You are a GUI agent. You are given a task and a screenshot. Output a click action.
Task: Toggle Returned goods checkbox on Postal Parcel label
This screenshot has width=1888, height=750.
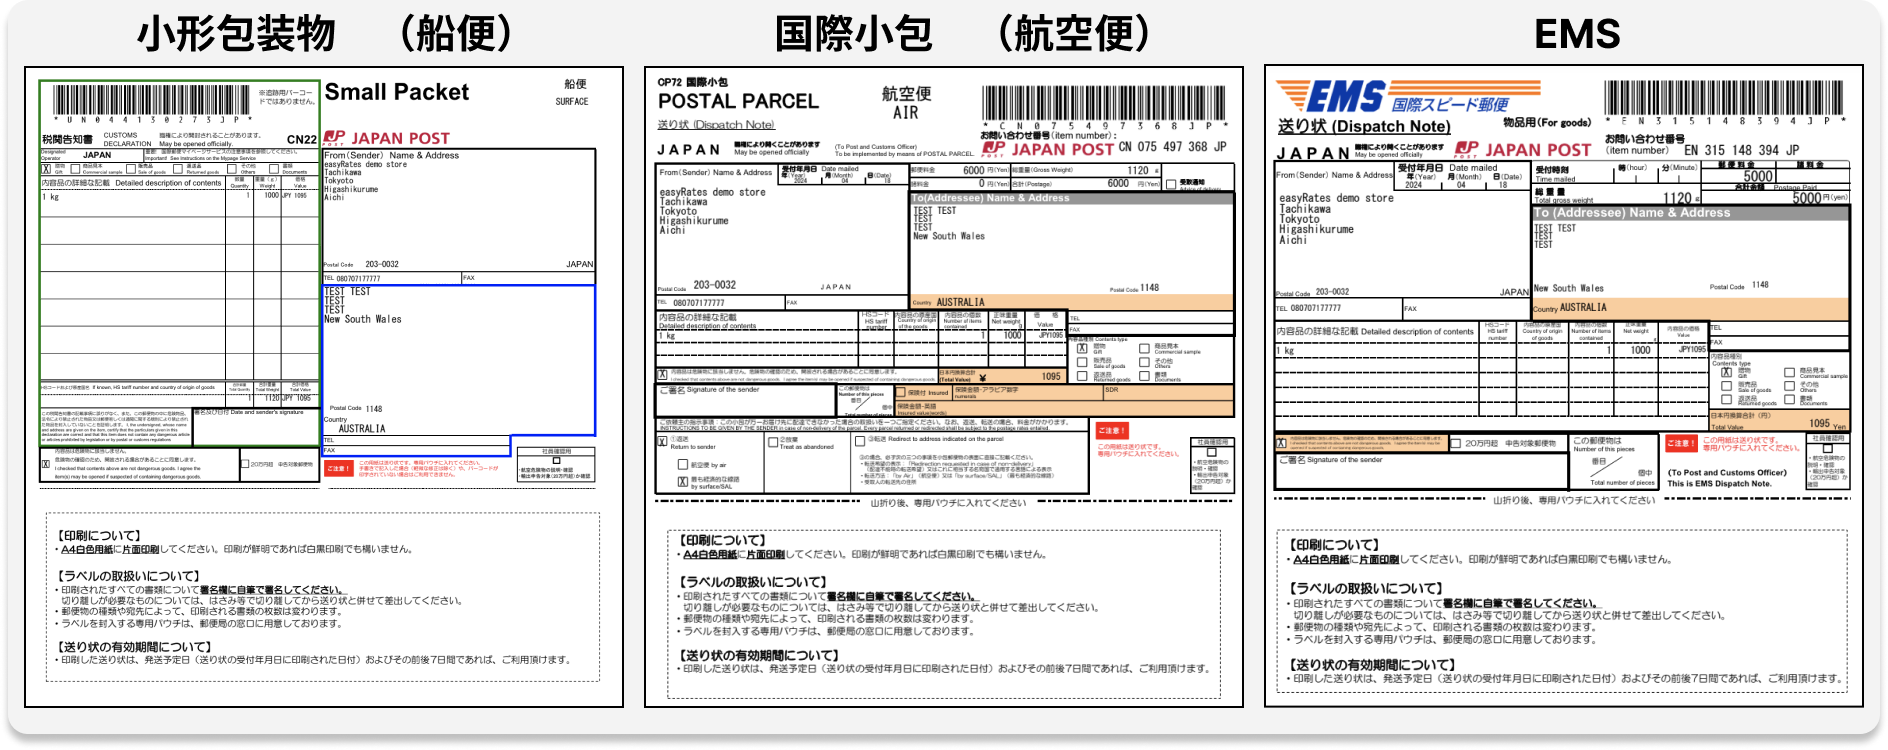(1081, 376)
